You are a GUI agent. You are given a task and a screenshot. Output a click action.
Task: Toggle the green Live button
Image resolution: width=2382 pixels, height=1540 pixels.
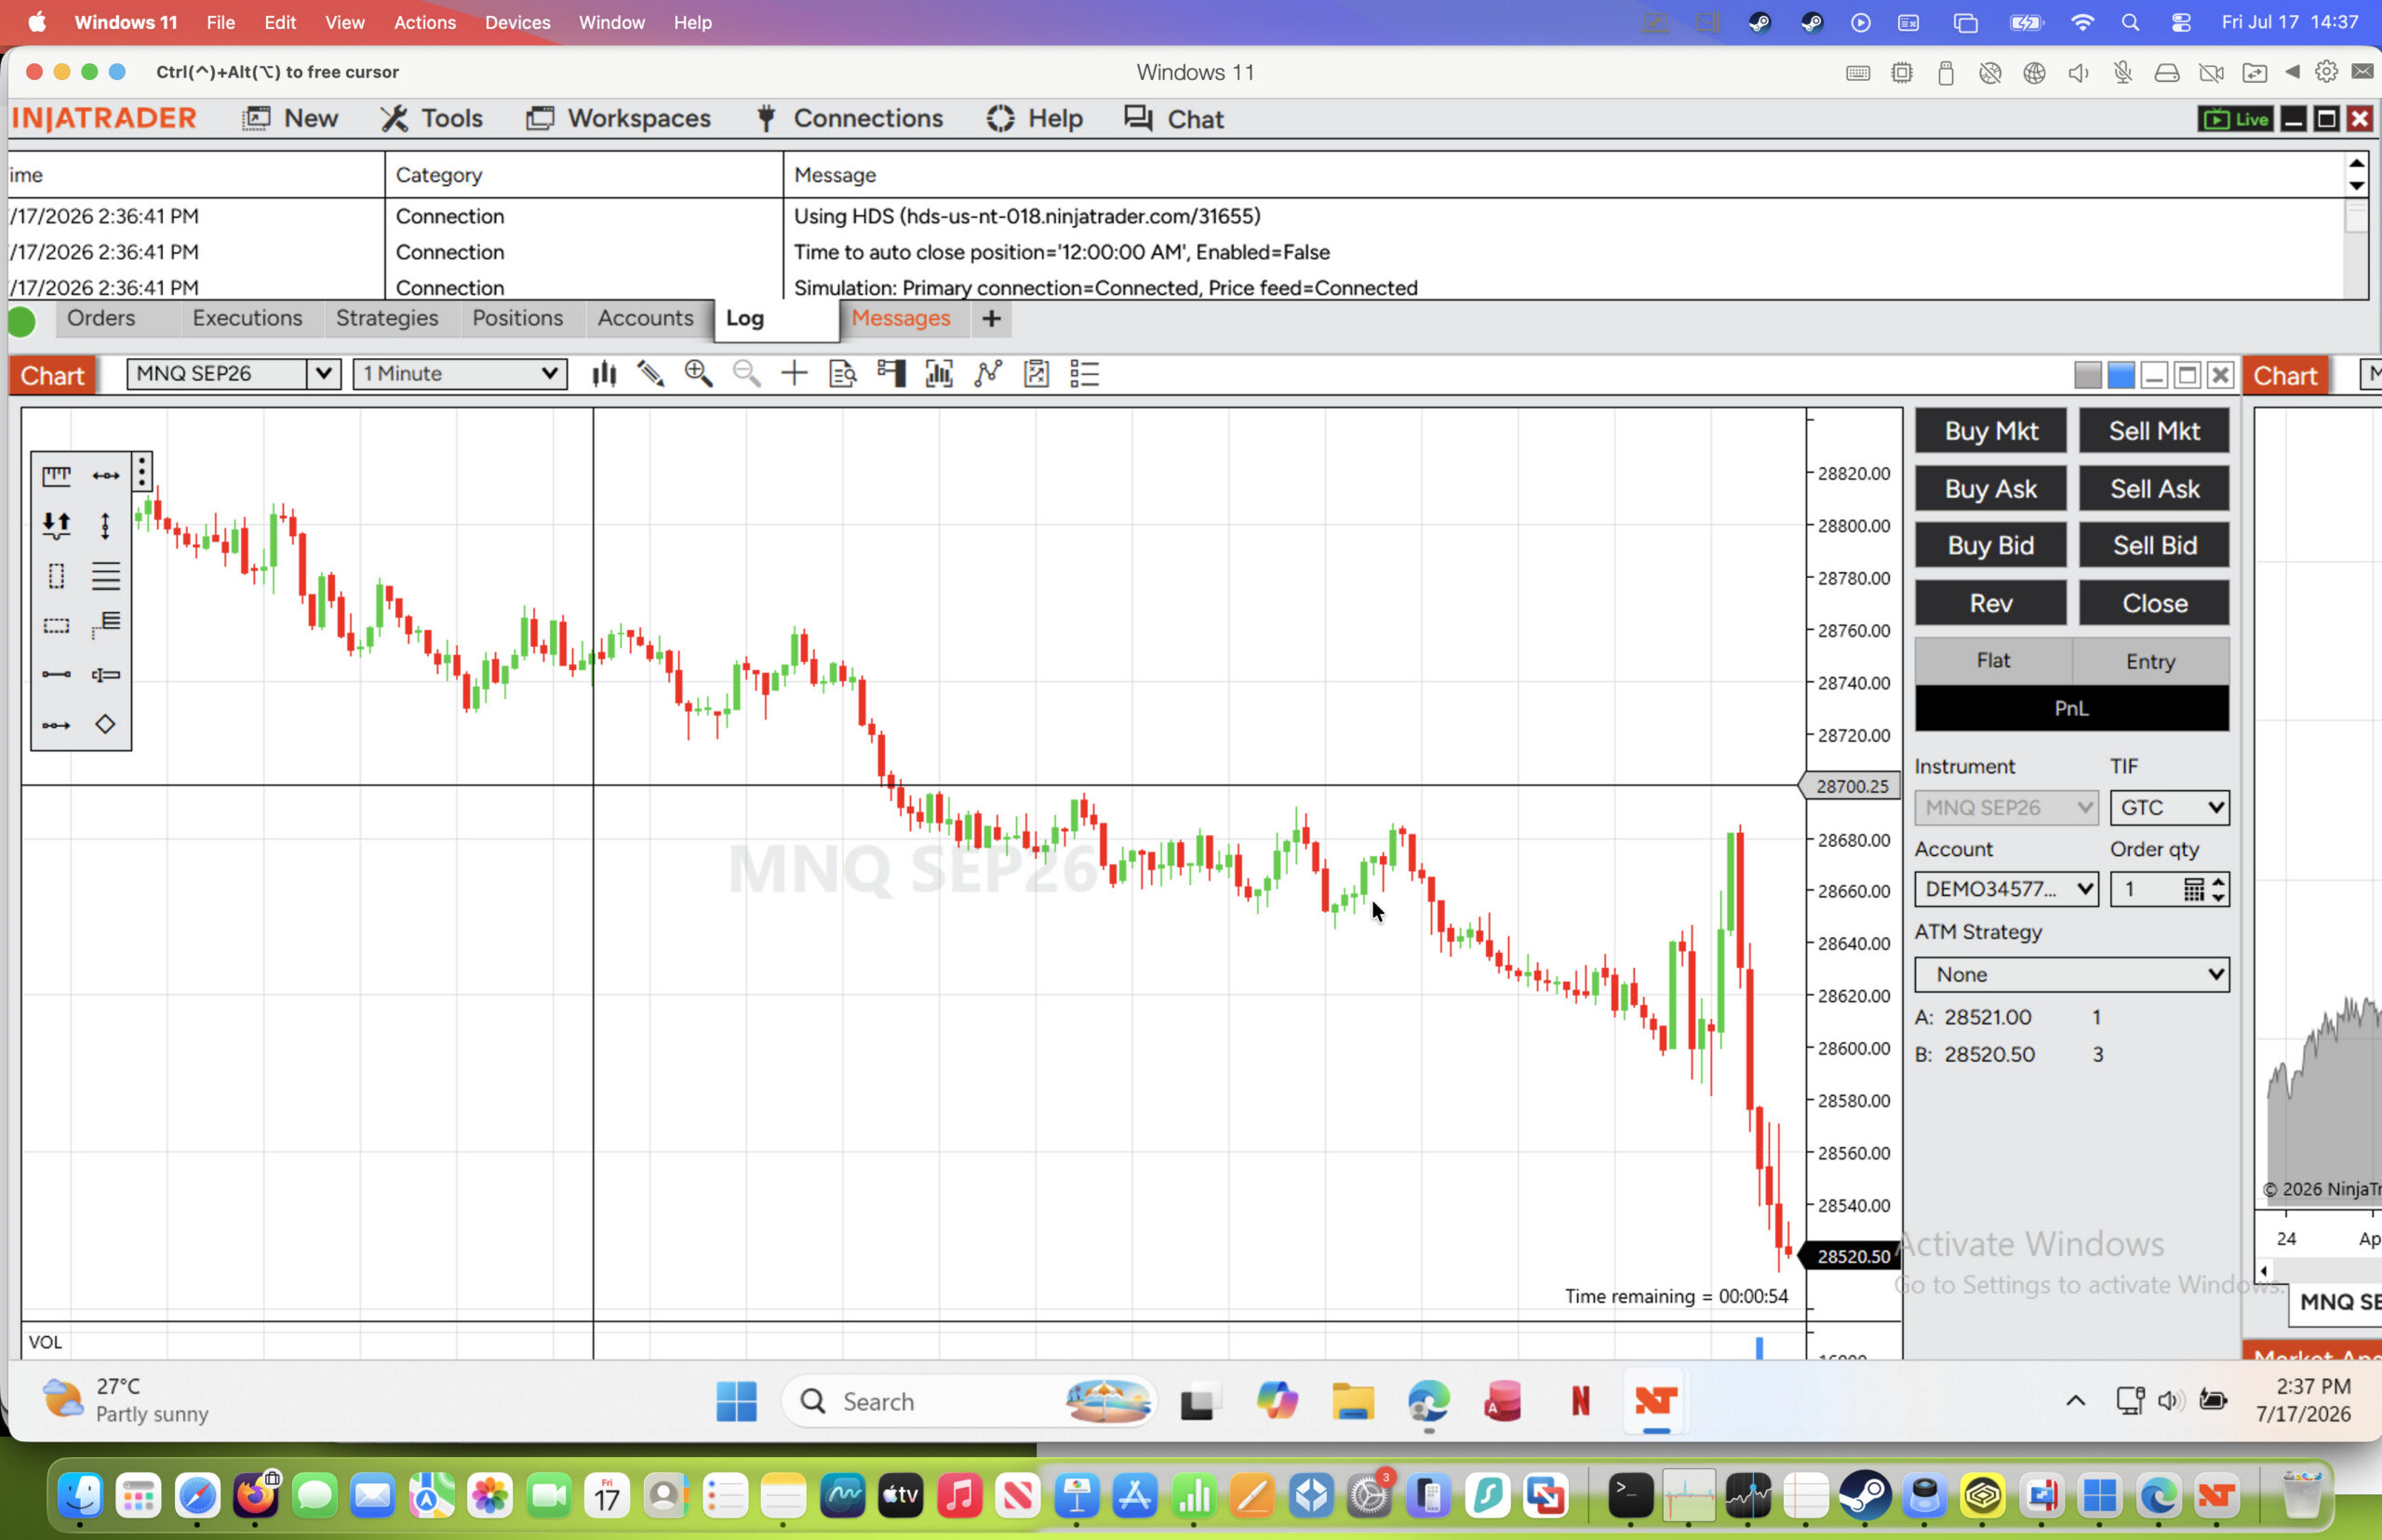2235,119
